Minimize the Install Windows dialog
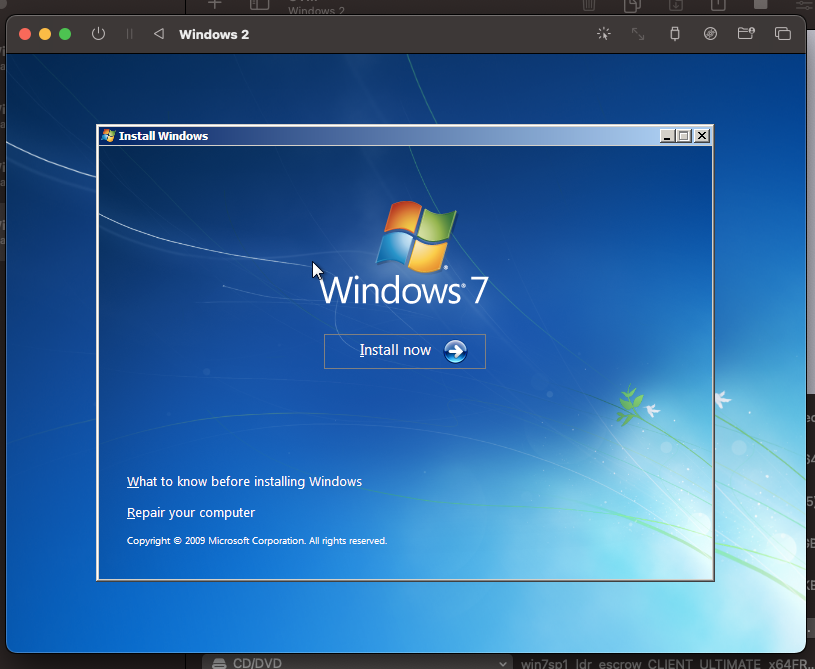This screenshot has height=669, width=815. 667,136
